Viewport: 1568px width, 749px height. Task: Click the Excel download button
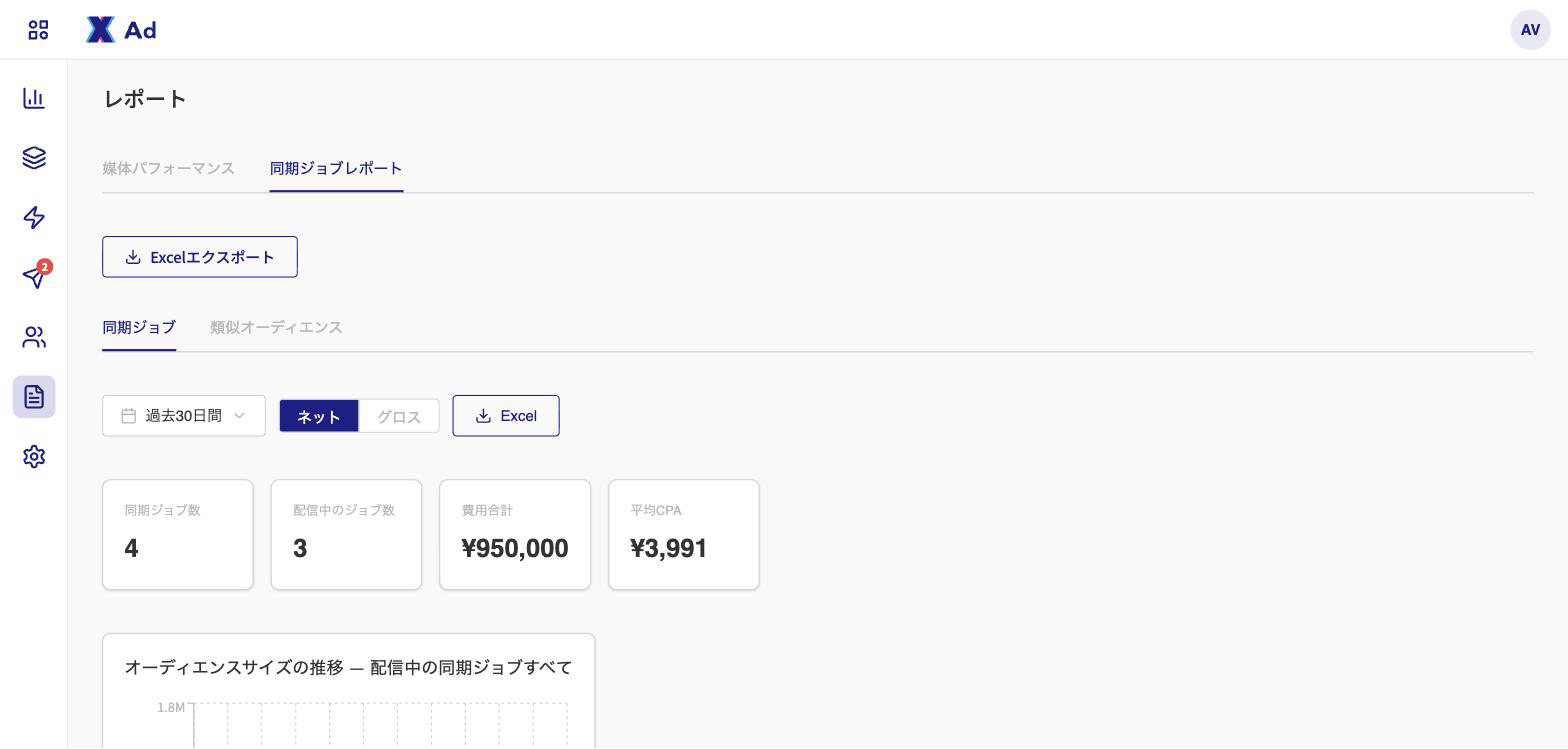(x=506, y=416)
